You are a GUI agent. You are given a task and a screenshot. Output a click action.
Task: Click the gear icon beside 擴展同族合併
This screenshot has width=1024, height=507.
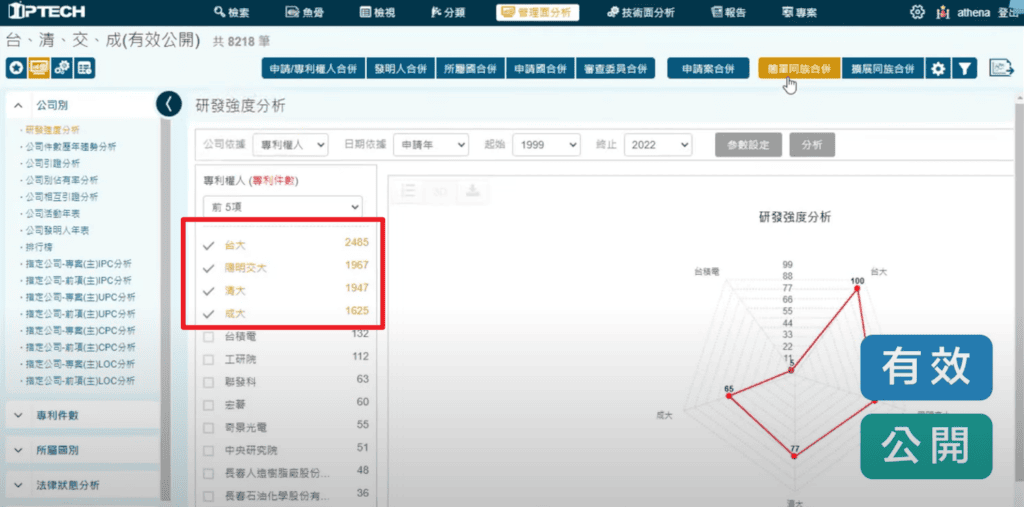pyautogui.click(x=937, y=69)
